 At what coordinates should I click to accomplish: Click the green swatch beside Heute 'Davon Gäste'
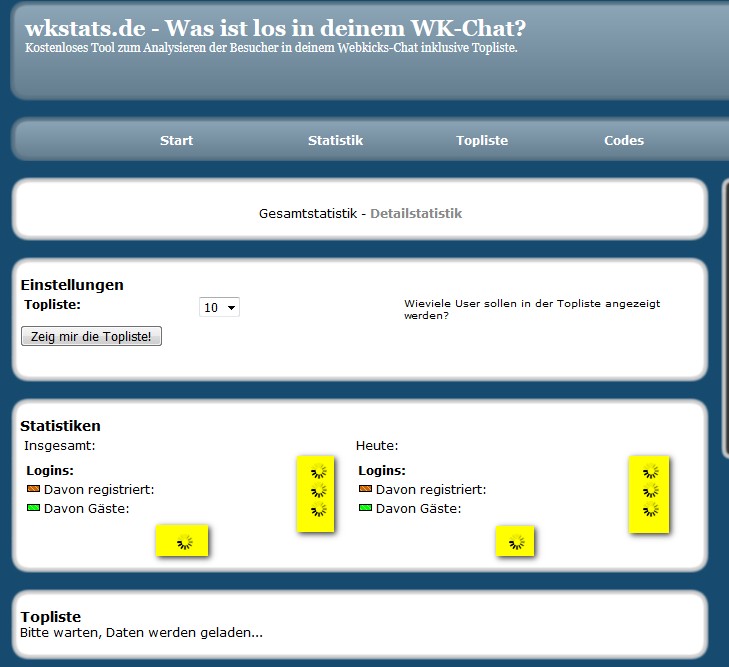click(x=365, y=508)
